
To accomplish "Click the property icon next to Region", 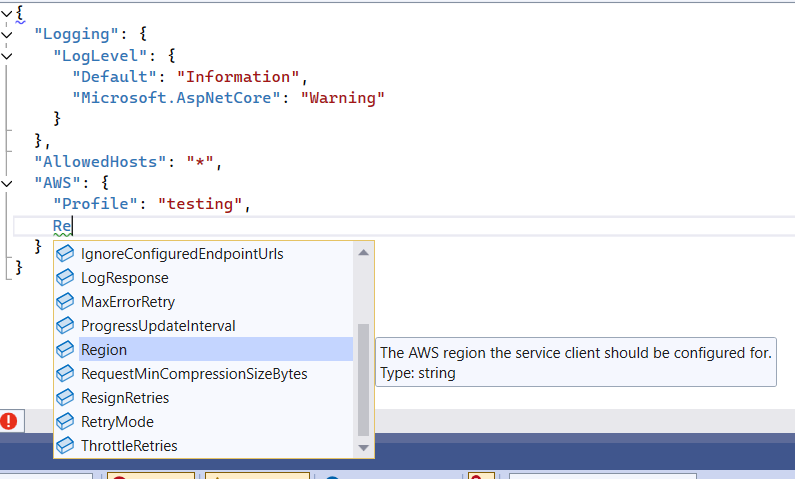I will click(66, 350).
